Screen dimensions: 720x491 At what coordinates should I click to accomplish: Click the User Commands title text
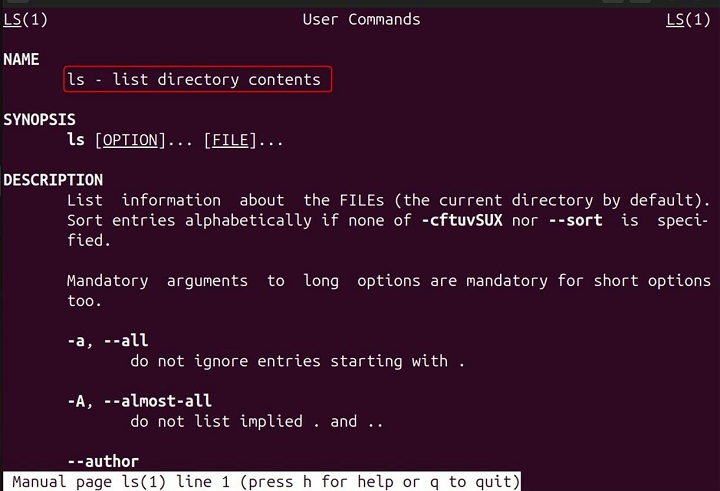point(361,19)
